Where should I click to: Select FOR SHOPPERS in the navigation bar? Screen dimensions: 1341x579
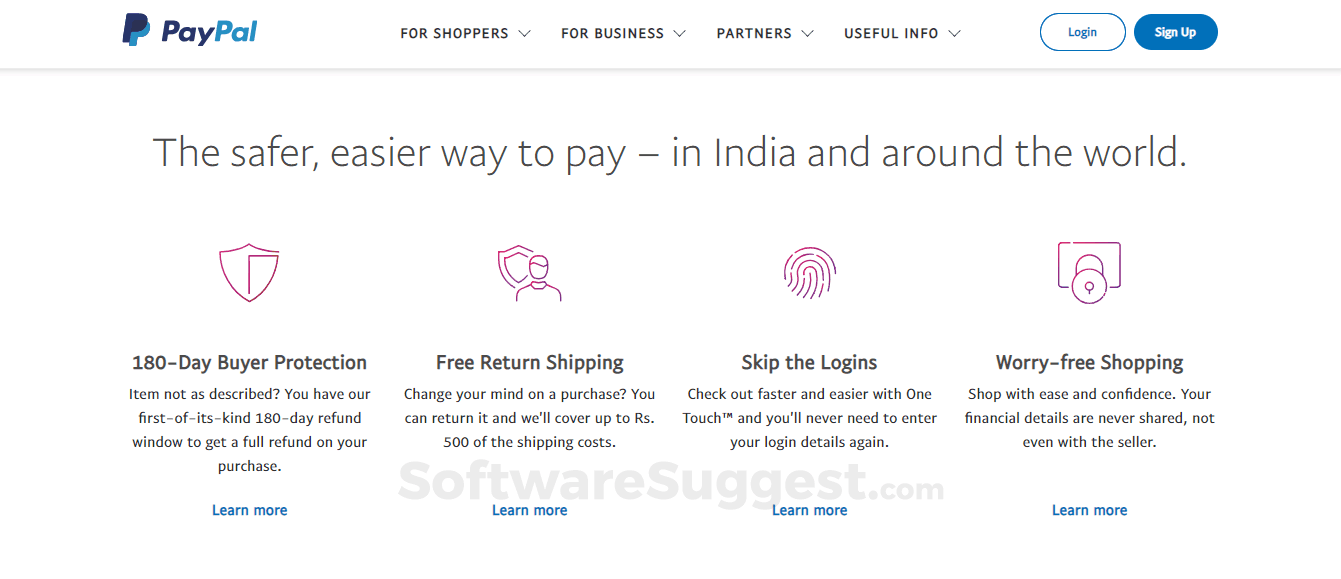click(453, 33)
